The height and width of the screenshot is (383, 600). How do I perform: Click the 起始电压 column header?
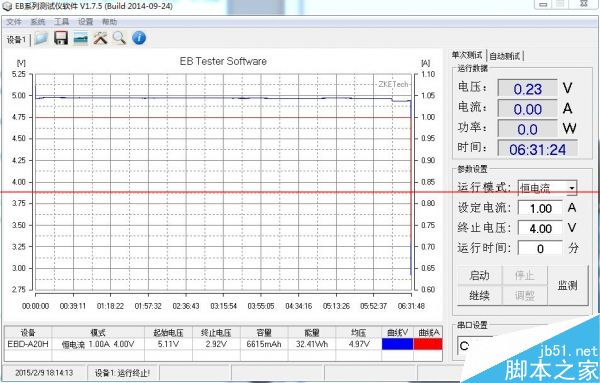[168, 332]
